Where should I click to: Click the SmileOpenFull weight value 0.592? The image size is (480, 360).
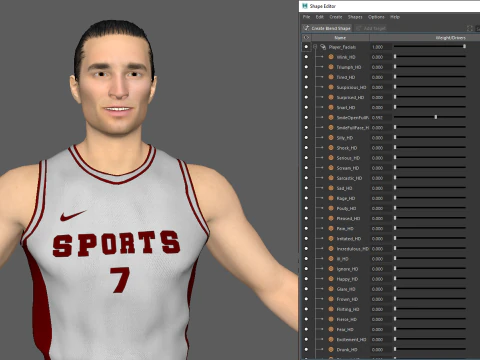click(381, 117)
